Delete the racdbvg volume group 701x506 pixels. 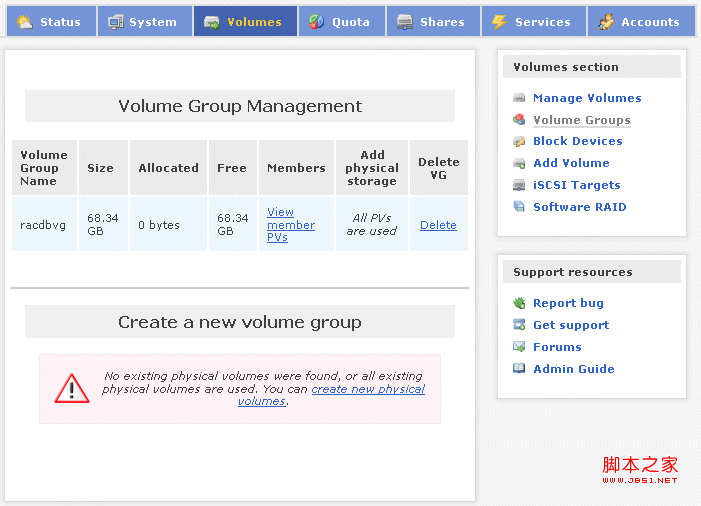point(438,225)
